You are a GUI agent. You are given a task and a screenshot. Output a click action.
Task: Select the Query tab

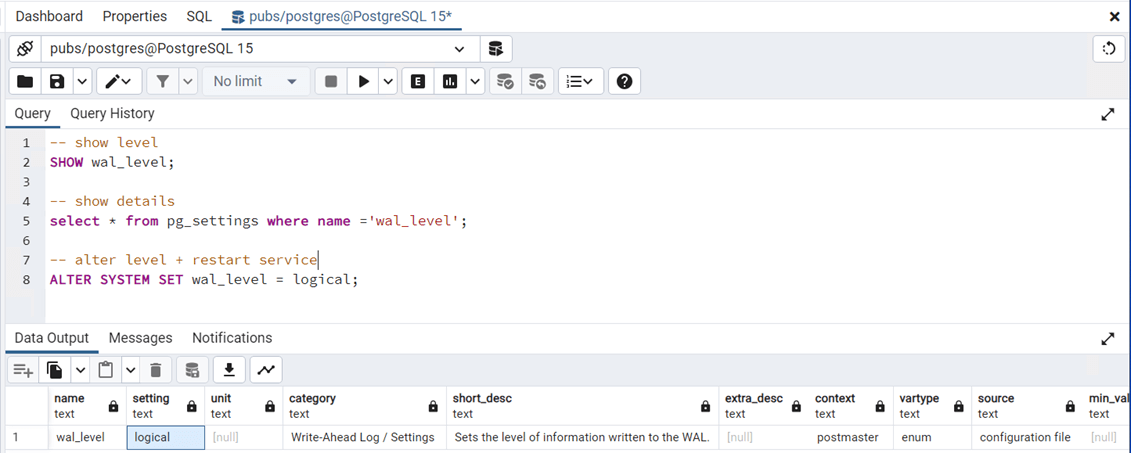point(32,113)
